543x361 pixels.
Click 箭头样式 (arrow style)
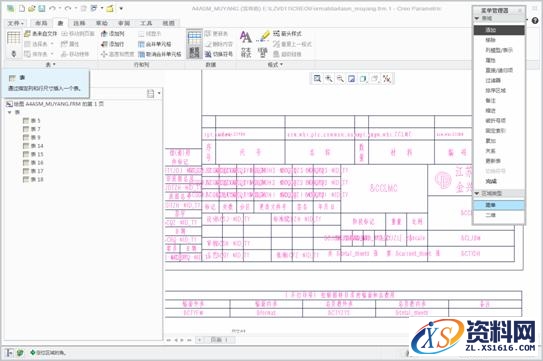coord(287,34)
